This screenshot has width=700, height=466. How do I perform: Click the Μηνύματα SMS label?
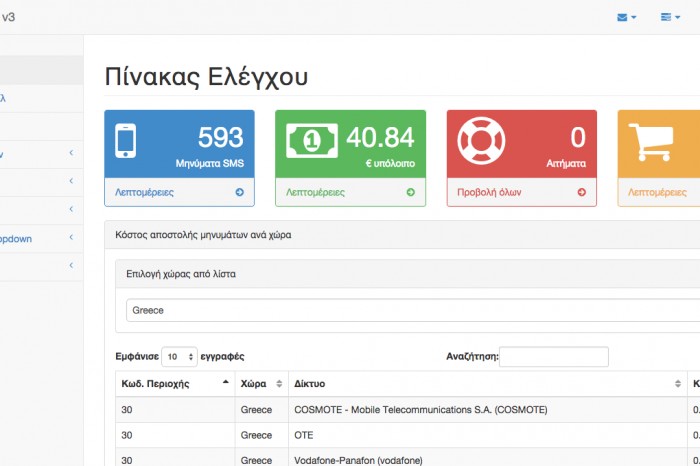(210, 163)
